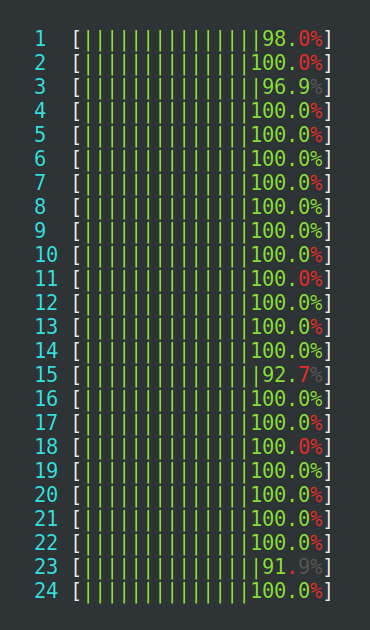Click the CPU core number 1 label
Image resolution: width=370 pixels, height=630 pixels.
click(40, 39)
